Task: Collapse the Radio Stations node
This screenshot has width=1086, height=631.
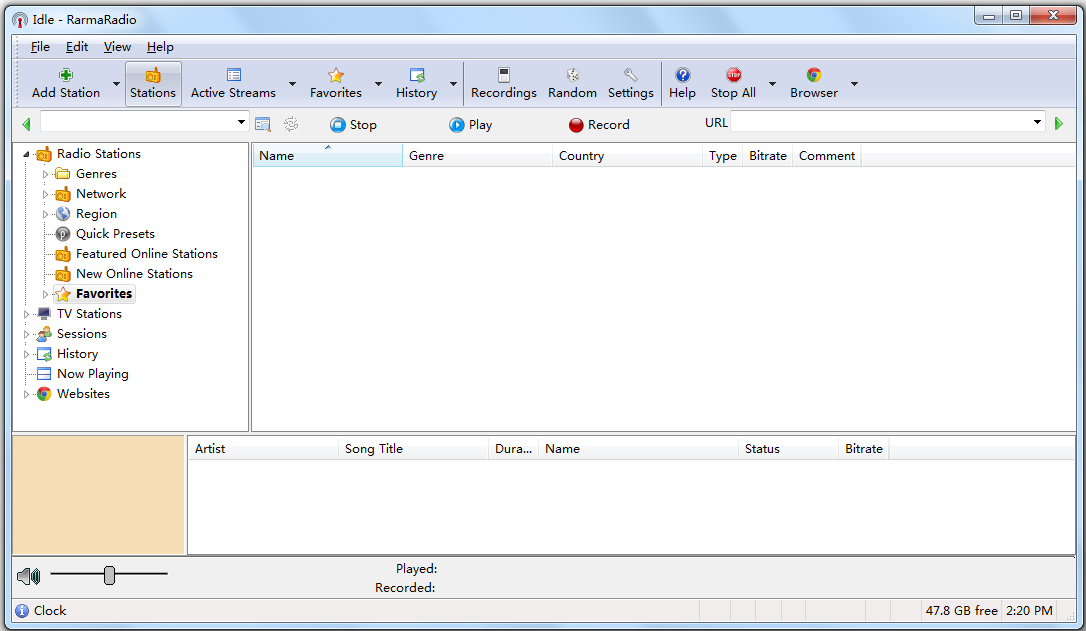Action: point(26,154)
